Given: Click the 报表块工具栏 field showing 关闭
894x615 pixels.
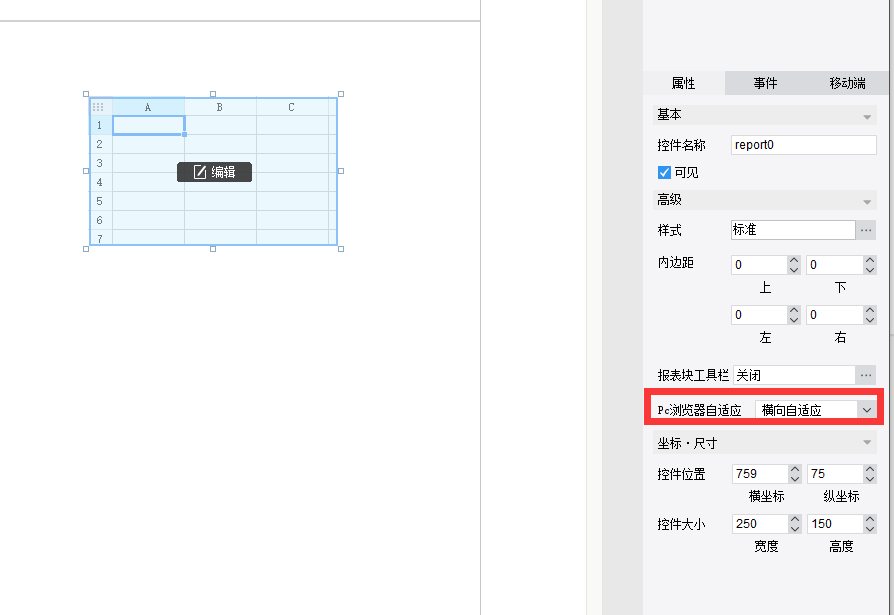Looking at the screenshot, I should tap(794, 375).
